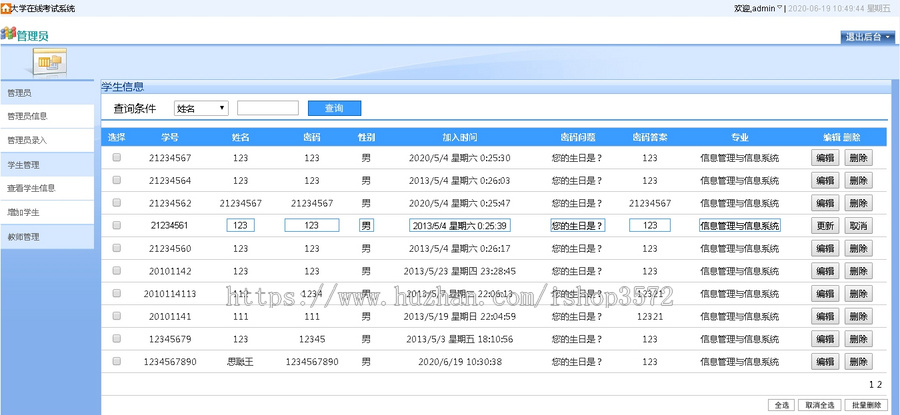Click the 专业 column header

coord(739,138)
